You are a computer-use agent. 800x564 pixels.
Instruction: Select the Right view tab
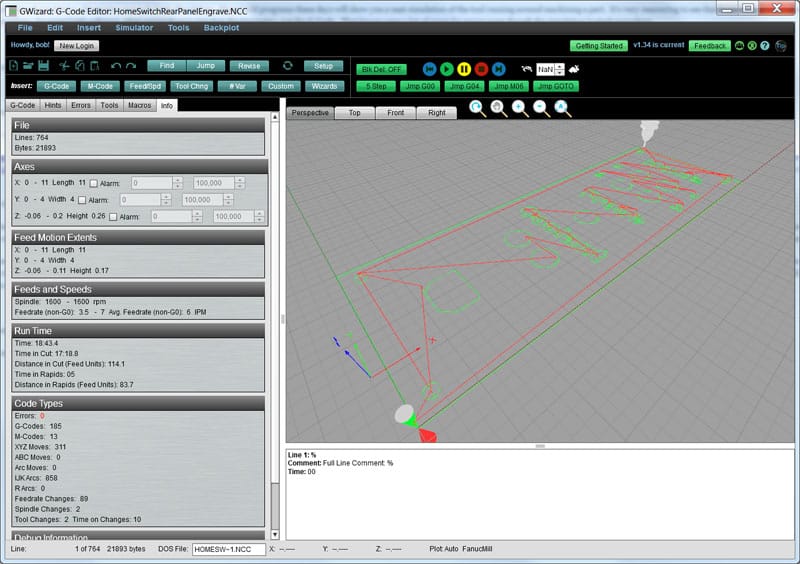click(x=437, y=113)
